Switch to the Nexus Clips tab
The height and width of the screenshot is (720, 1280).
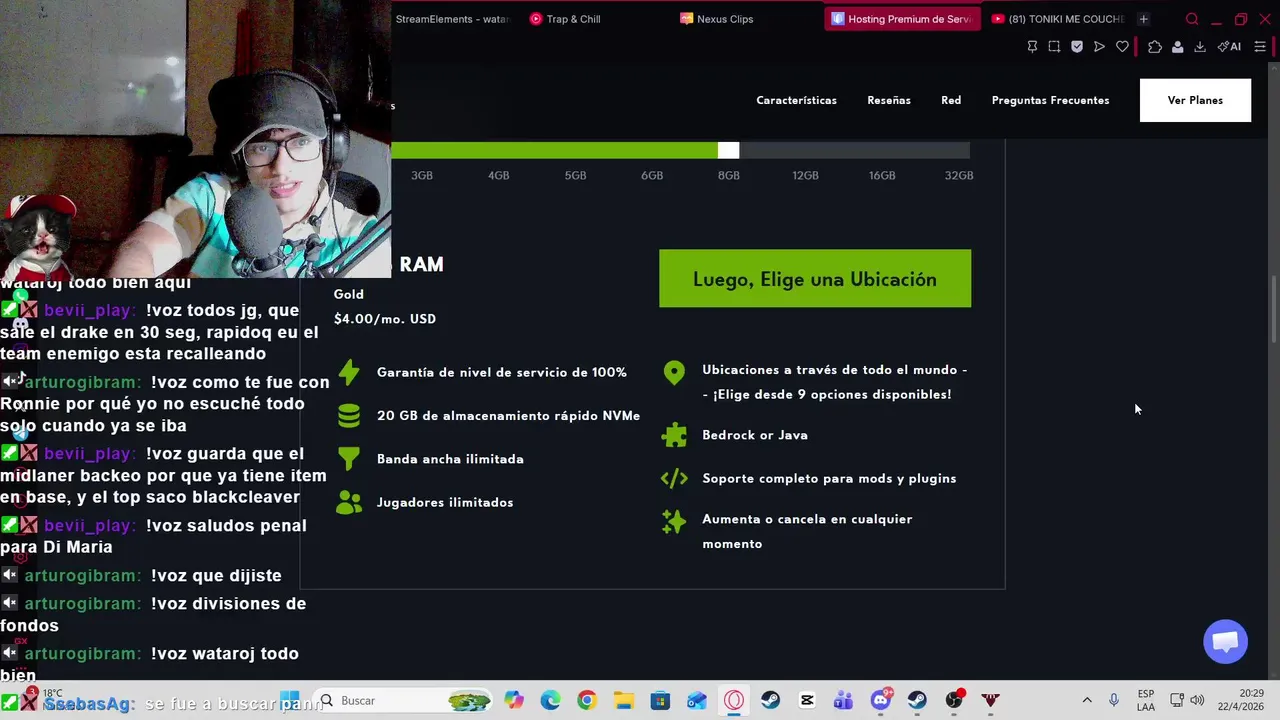(724, 19)
